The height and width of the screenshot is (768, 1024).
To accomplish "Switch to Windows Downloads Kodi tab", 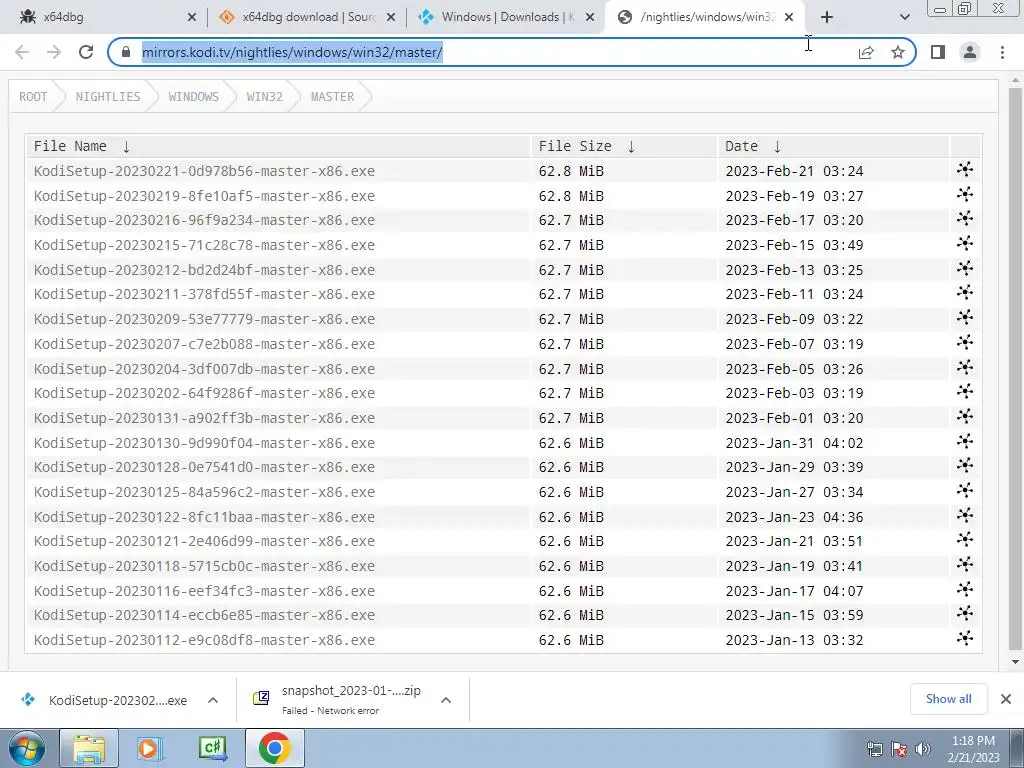I will click(506, 18).
